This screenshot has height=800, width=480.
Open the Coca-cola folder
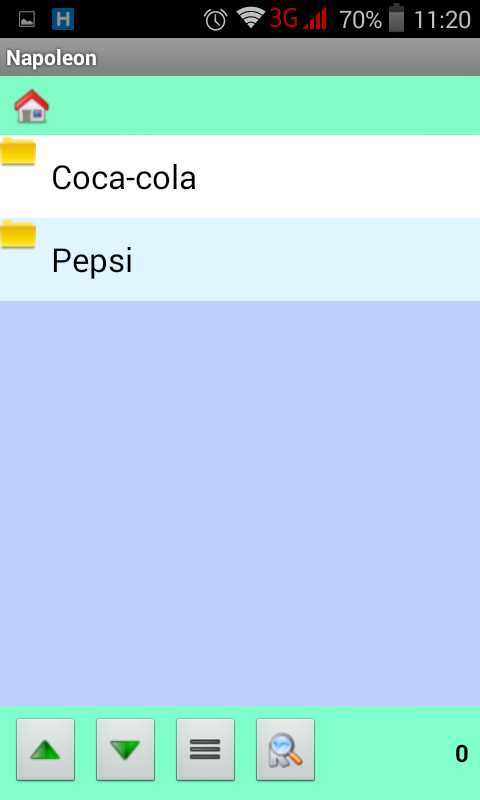(x=240, y=177)
